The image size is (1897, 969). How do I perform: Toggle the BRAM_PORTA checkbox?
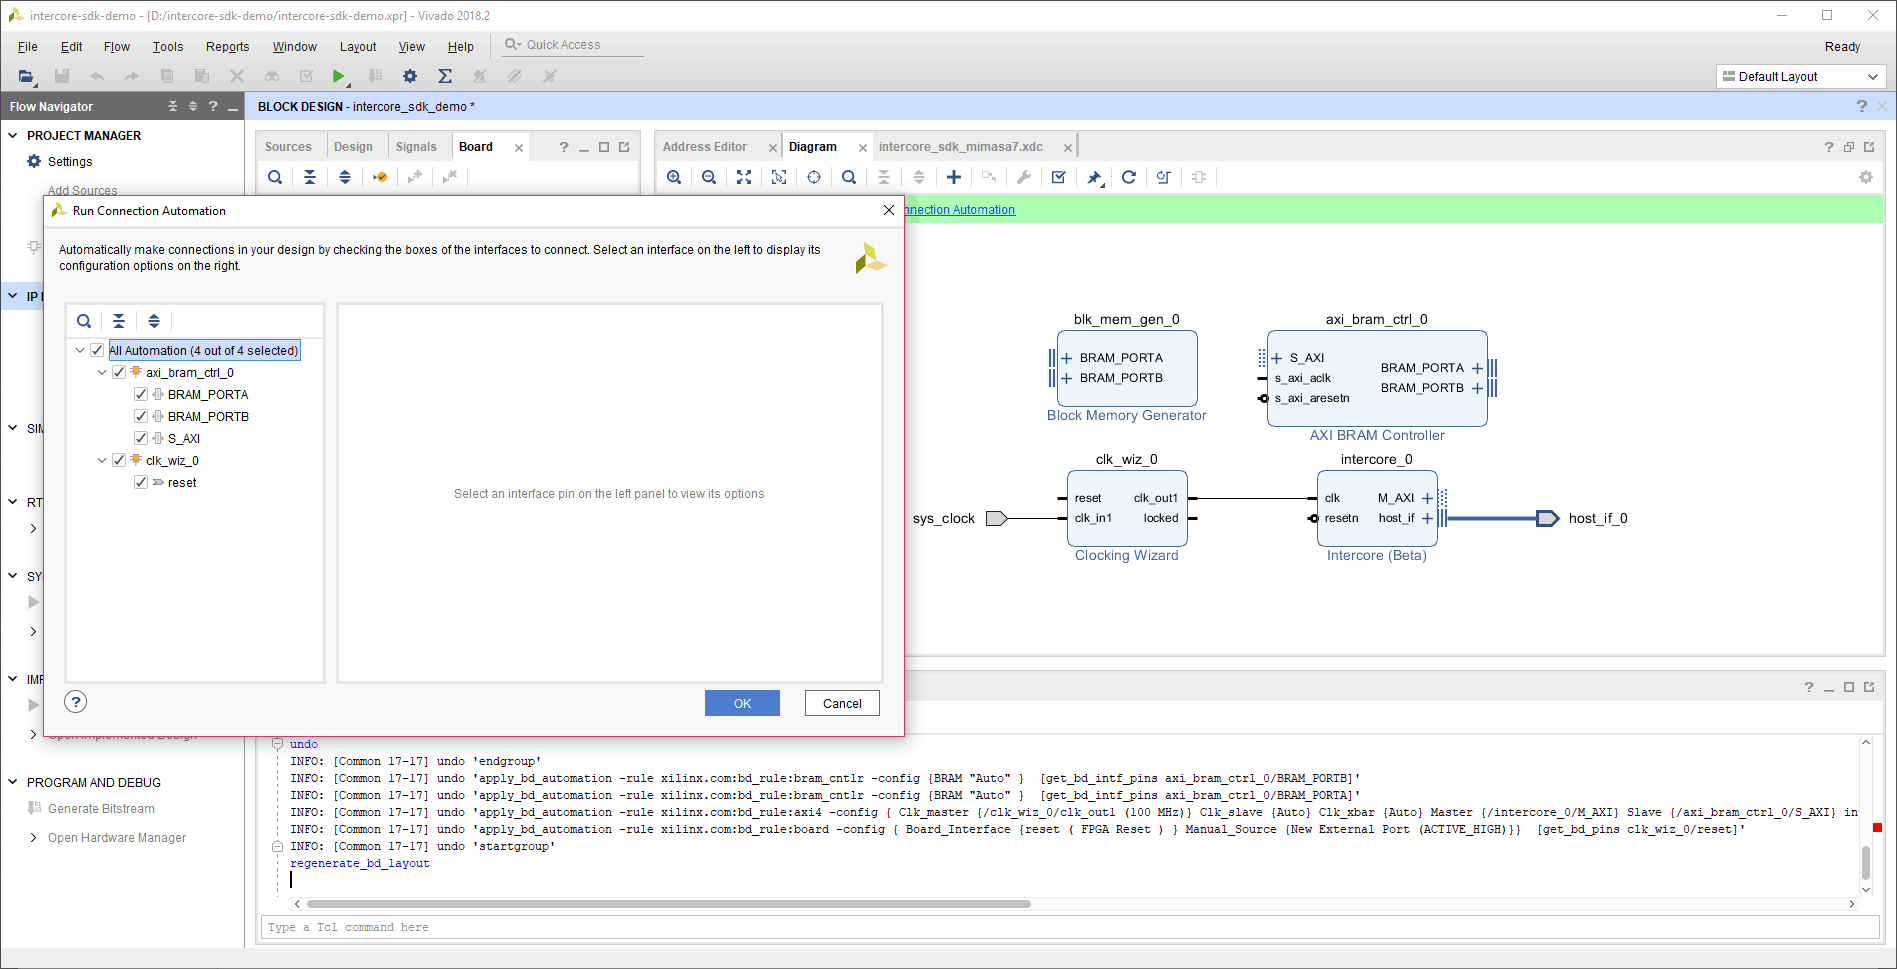(141, 394)
